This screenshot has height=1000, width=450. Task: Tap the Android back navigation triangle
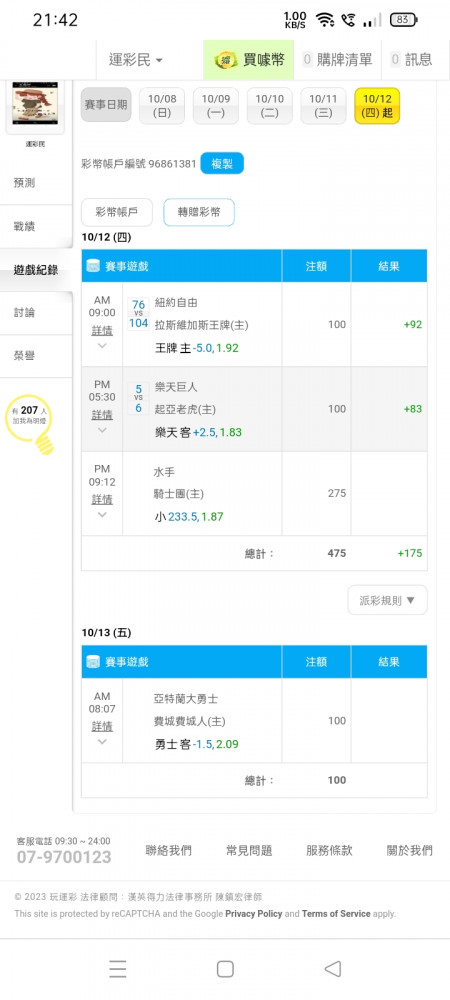pyautogui.click(x=332, y=969)
